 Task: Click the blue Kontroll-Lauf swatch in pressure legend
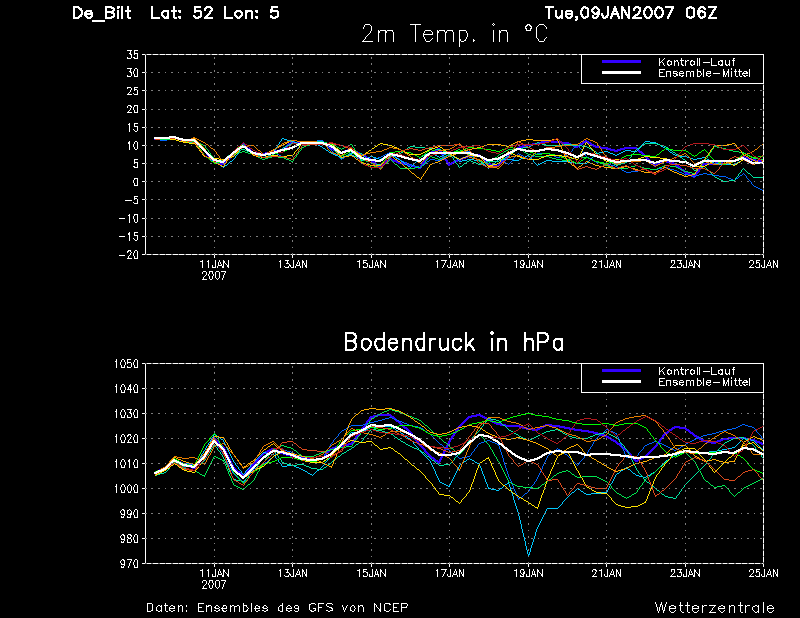621,370
